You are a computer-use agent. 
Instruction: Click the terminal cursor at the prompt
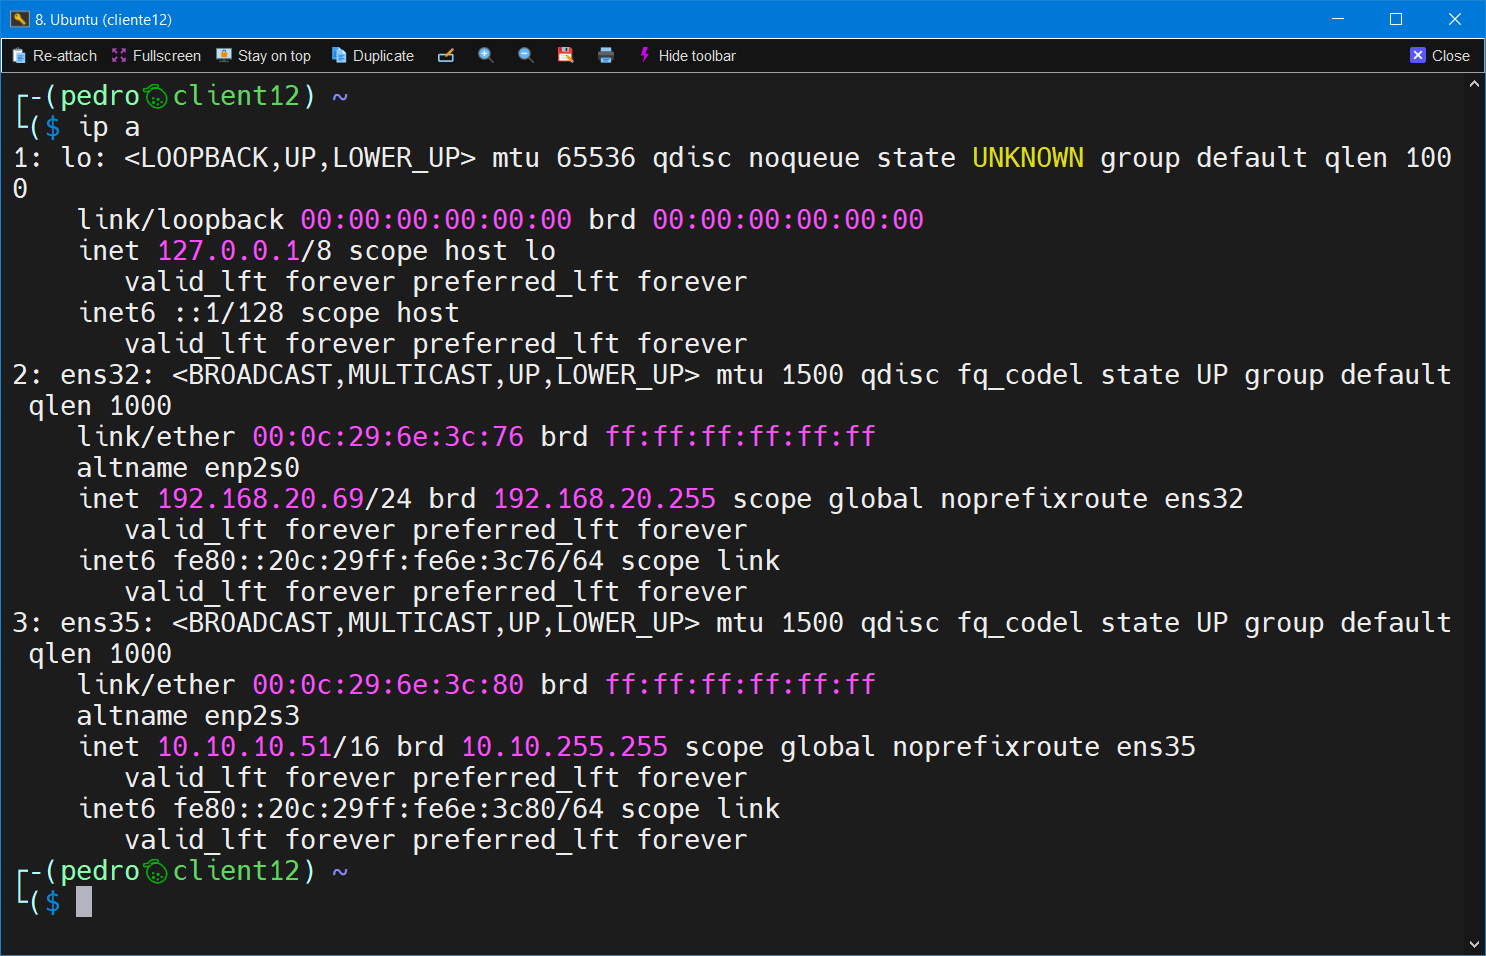coord(84,902)
